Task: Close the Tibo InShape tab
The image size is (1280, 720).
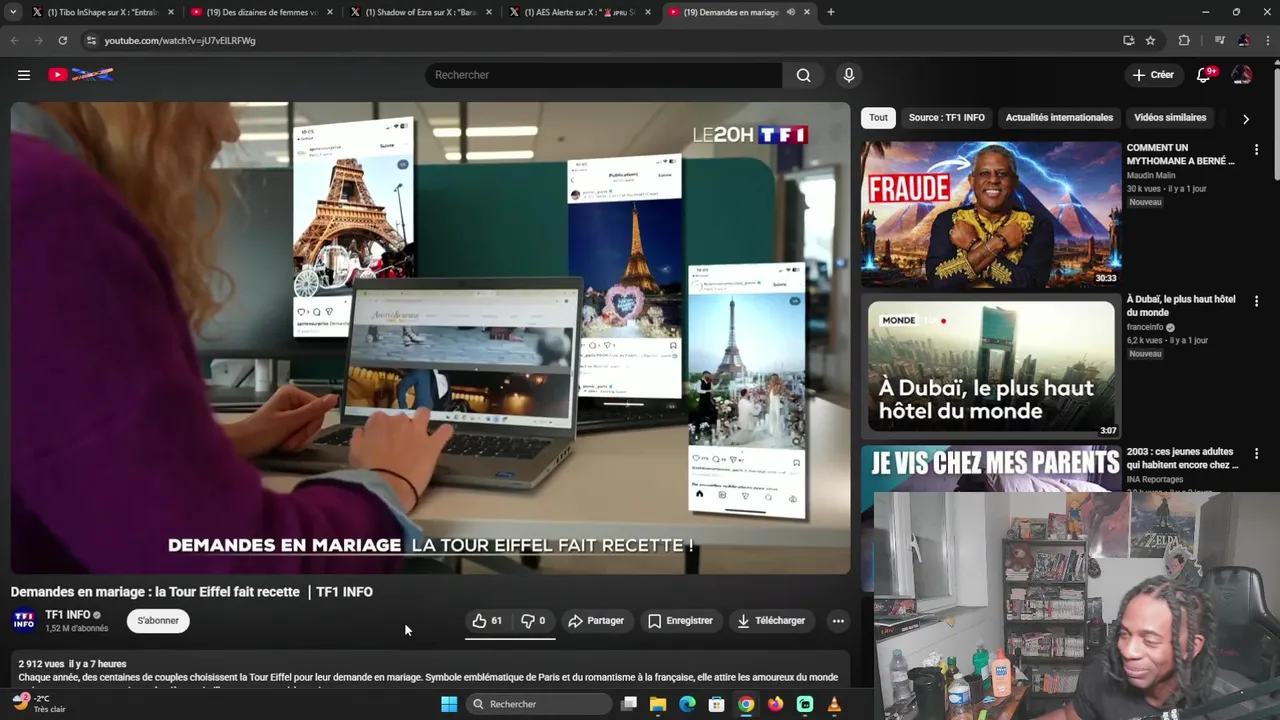Action: [171, 12]
